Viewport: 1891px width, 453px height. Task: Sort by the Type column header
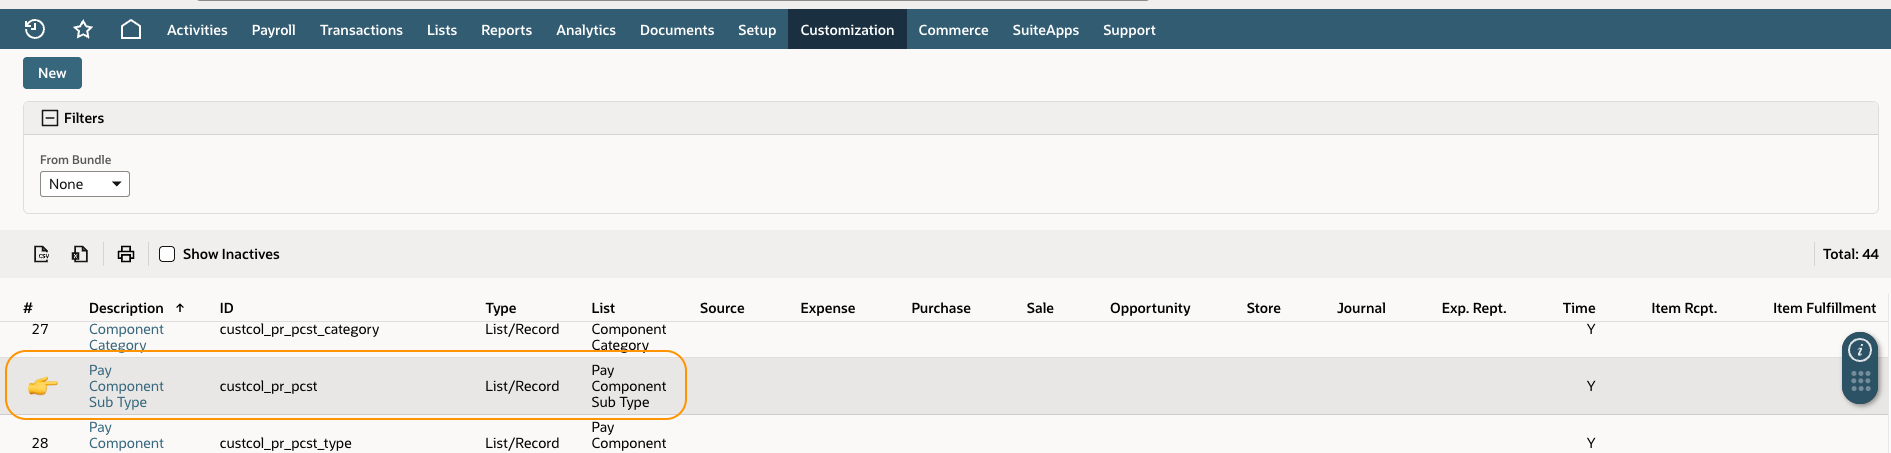tap(501, 308)
